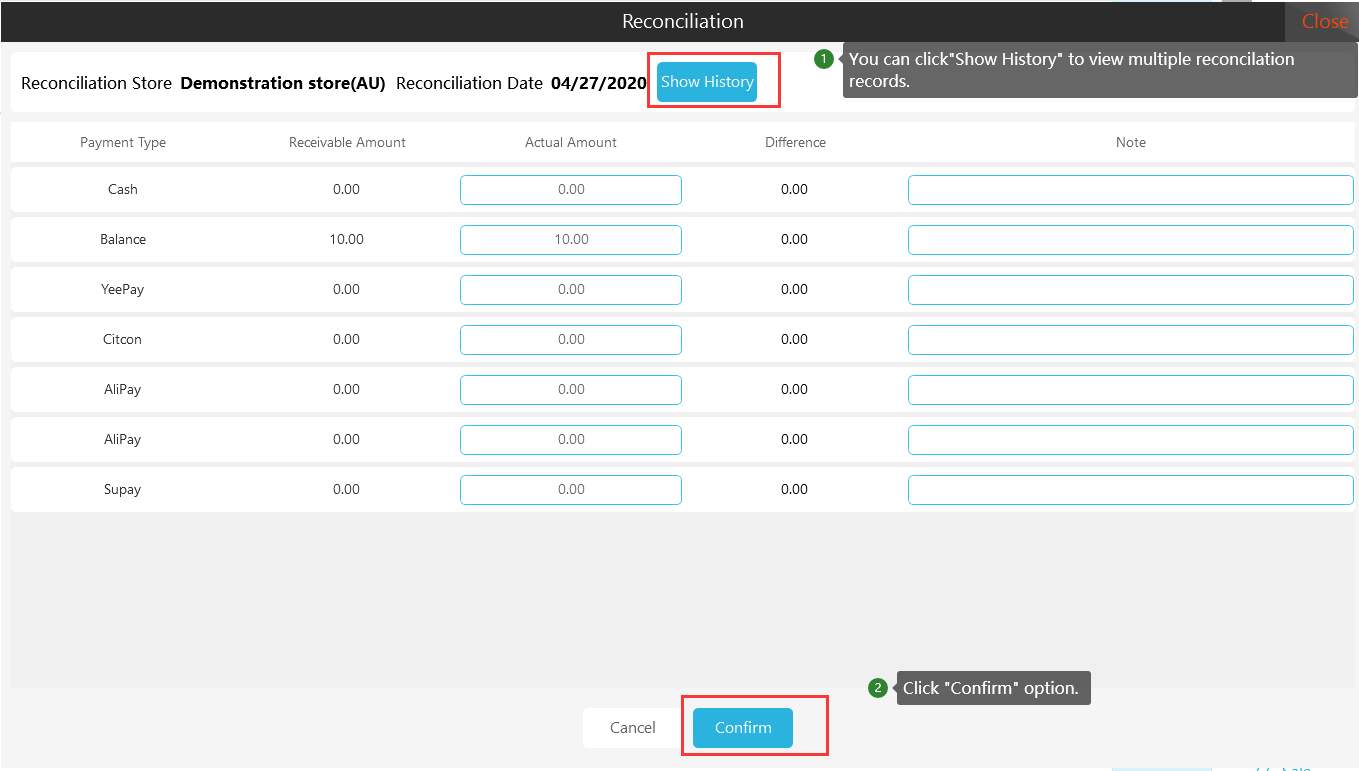Click the Cash row note field
Image resolution: width=1359 pixels, height=771 pixels.
[x=1130, y=190]
